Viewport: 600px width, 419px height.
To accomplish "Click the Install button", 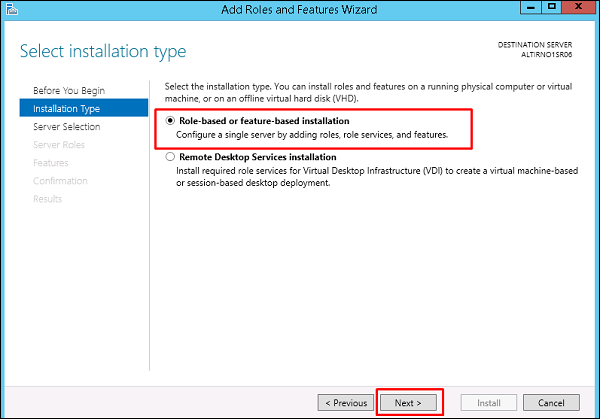I will coord(489,402).
